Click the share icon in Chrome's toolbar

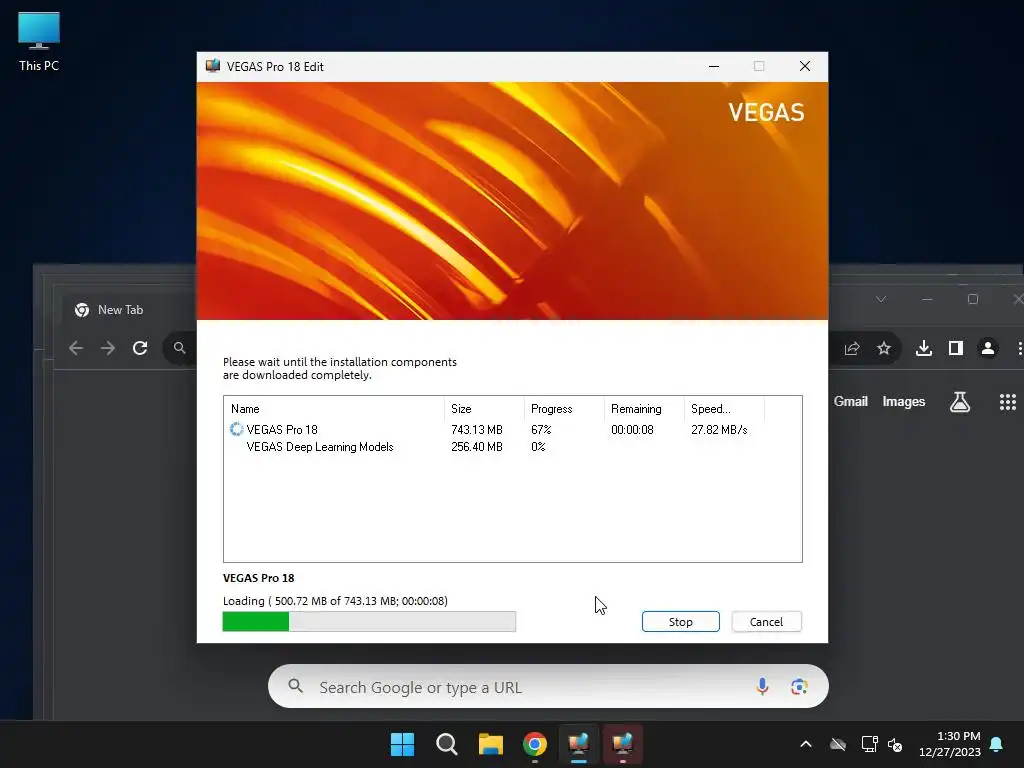click(x=852, y=349)
